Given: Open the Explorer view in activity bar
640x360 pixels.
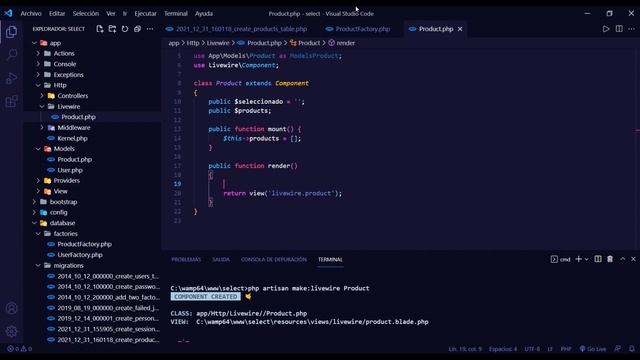Looking at the screenshot, I should (11, 32).
